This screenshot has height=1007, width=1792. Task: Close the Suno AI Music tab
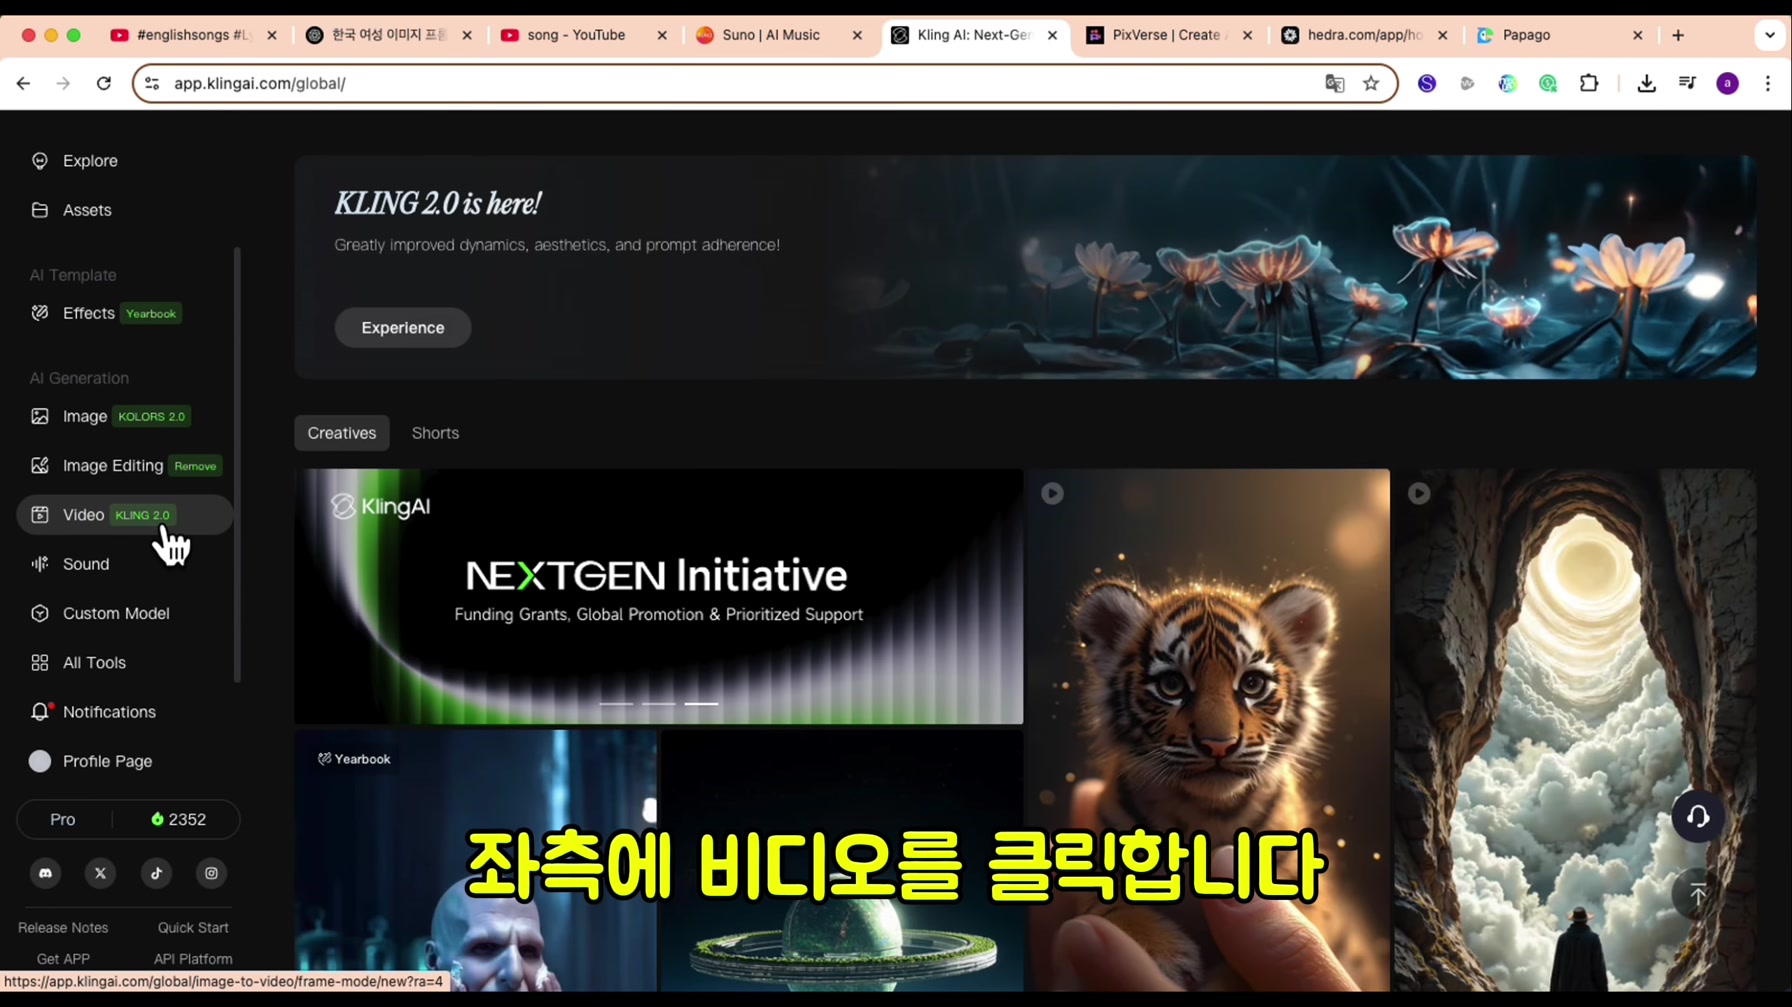coord(857,35)
